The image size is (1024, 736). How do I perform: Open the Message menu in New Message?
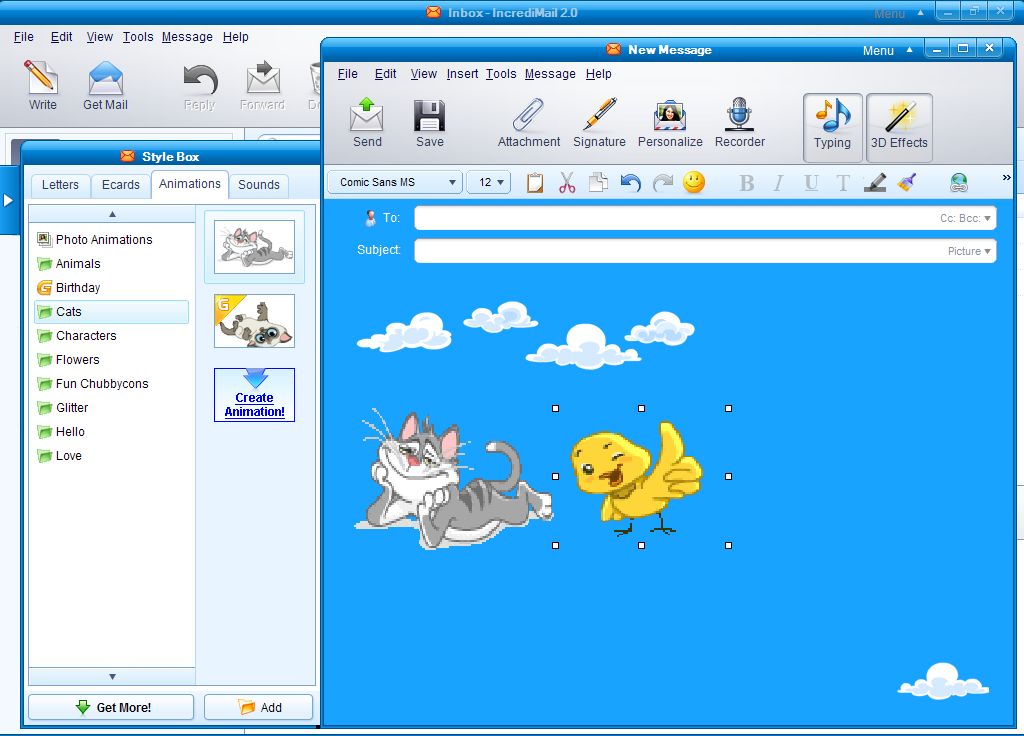coord(550,74)
